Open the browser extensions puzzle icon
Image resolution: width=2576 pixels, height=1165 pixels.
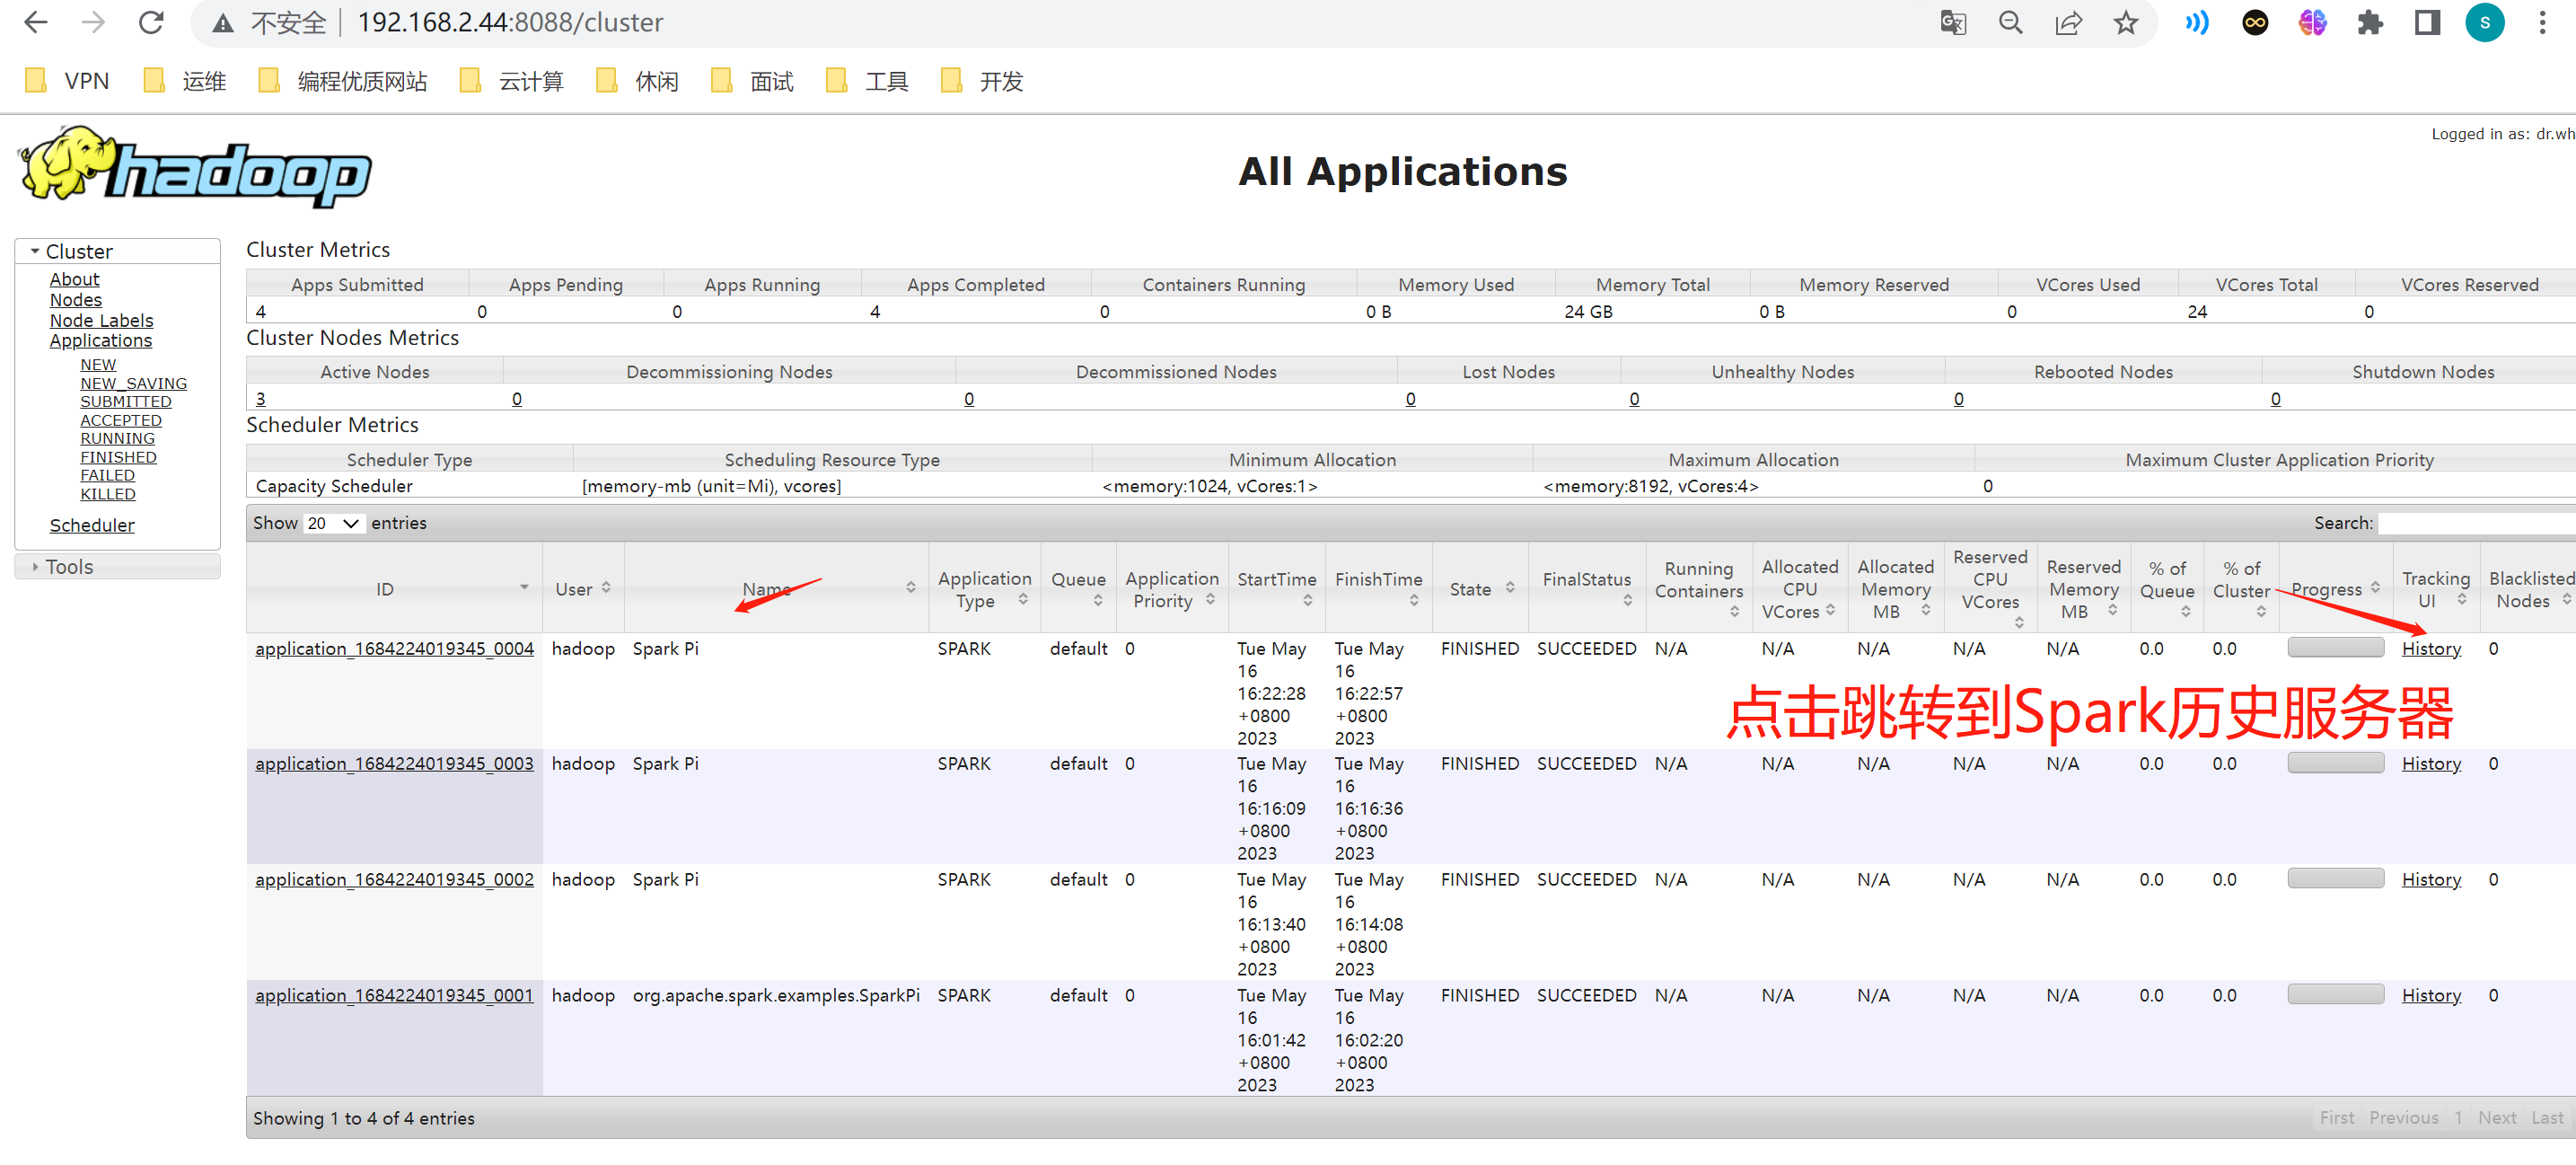(2370, 22)
